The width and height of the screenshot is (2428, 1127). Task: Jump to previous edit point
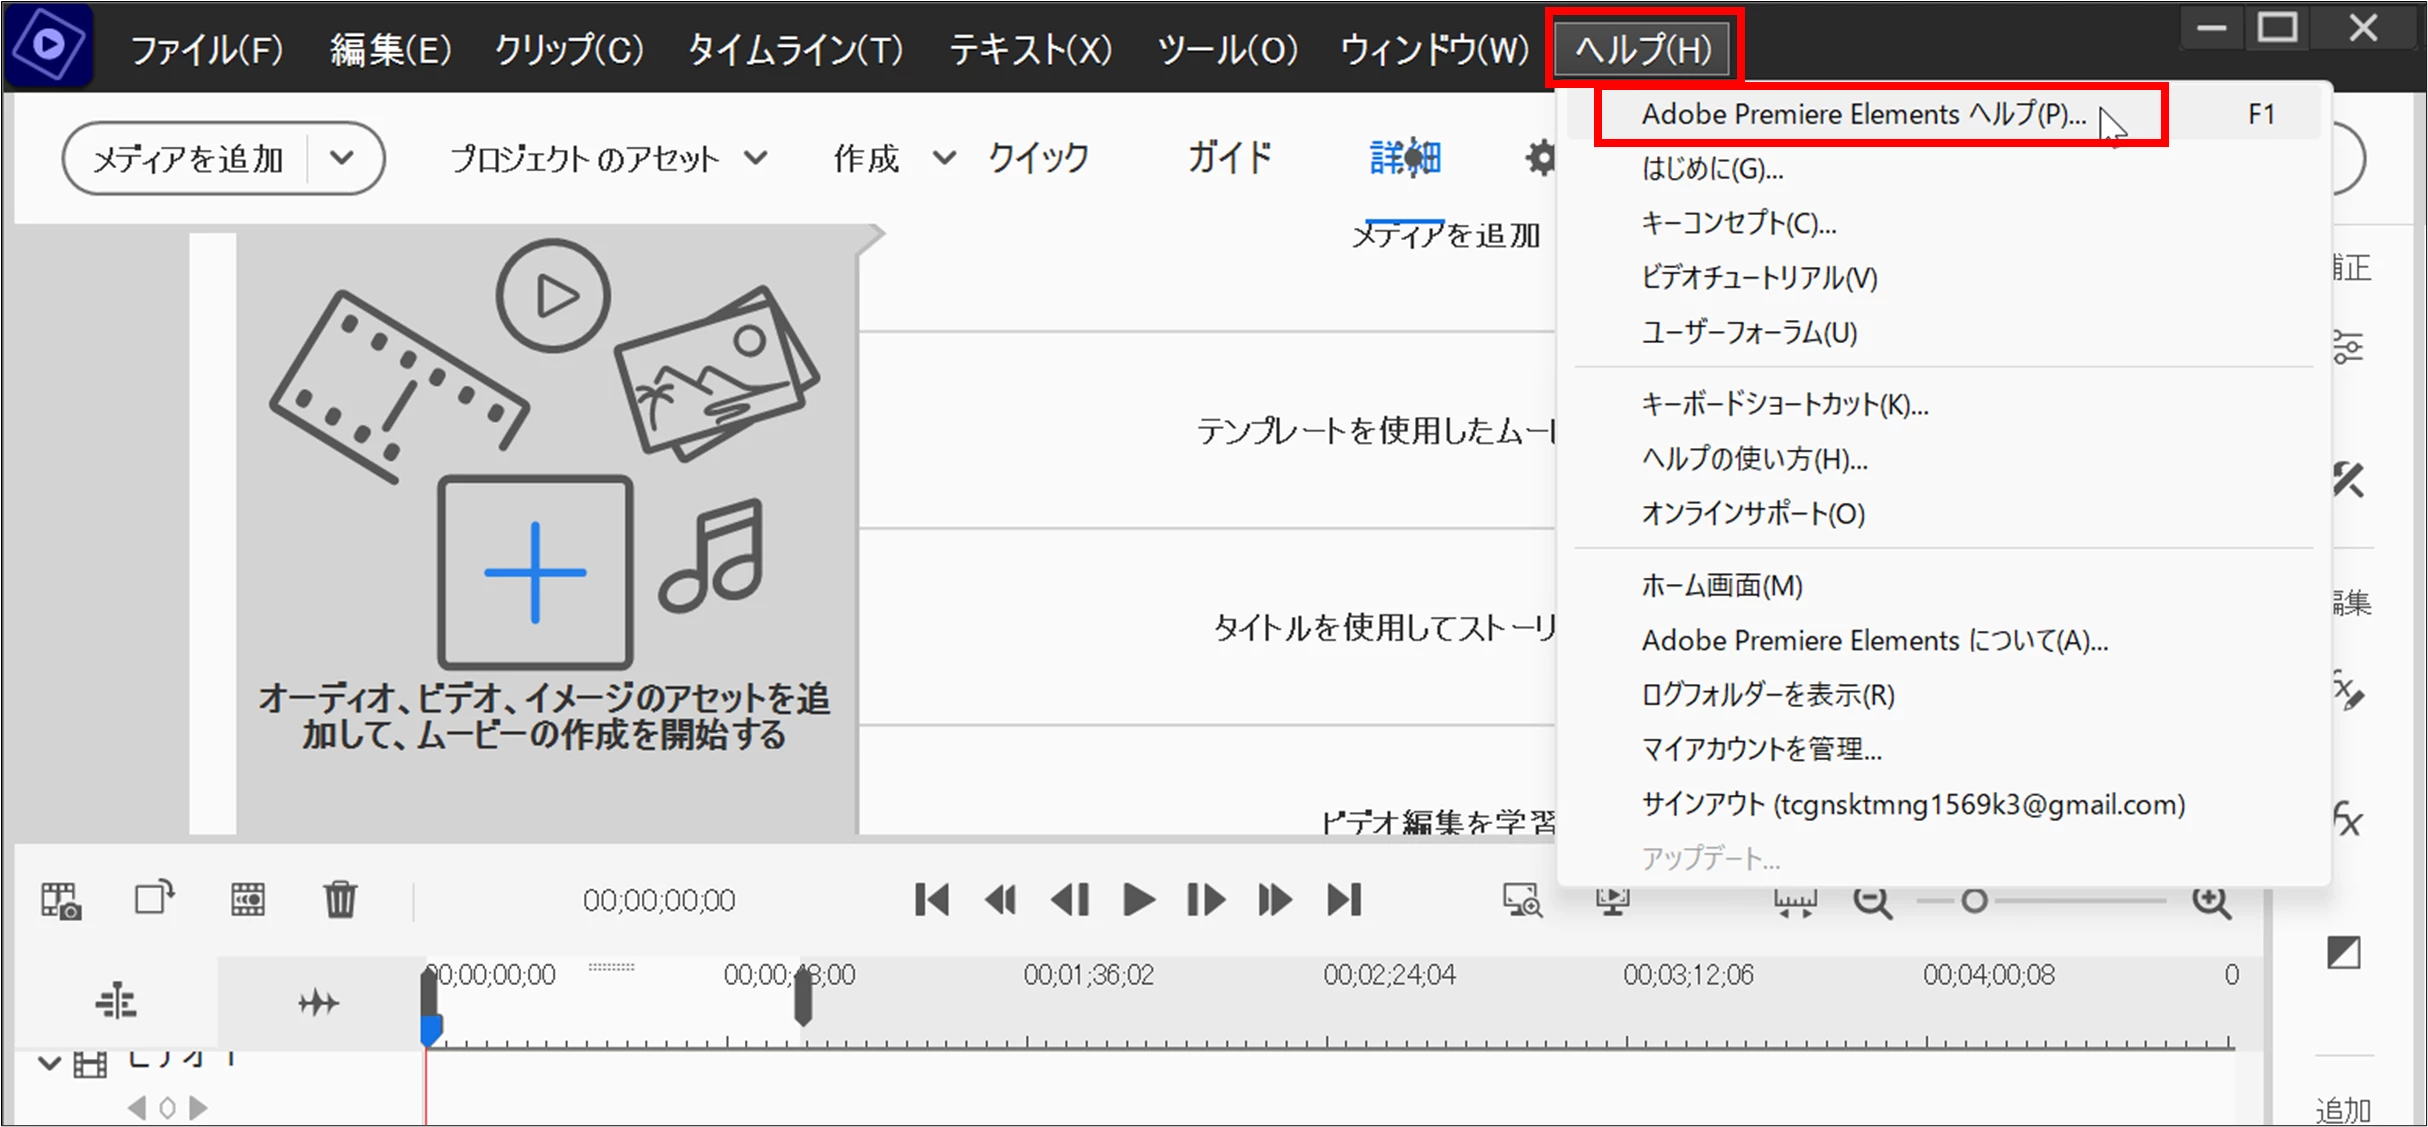pos(932,900)
